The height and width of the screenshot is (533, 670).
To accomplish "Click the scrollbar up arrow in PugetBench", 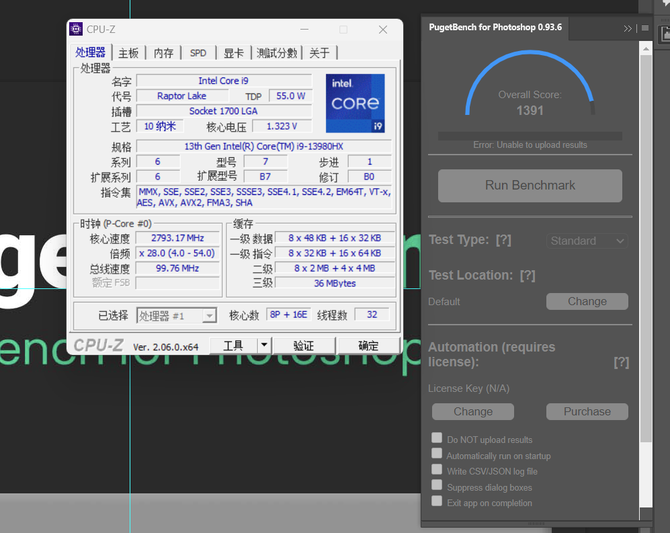I will 646,49.
